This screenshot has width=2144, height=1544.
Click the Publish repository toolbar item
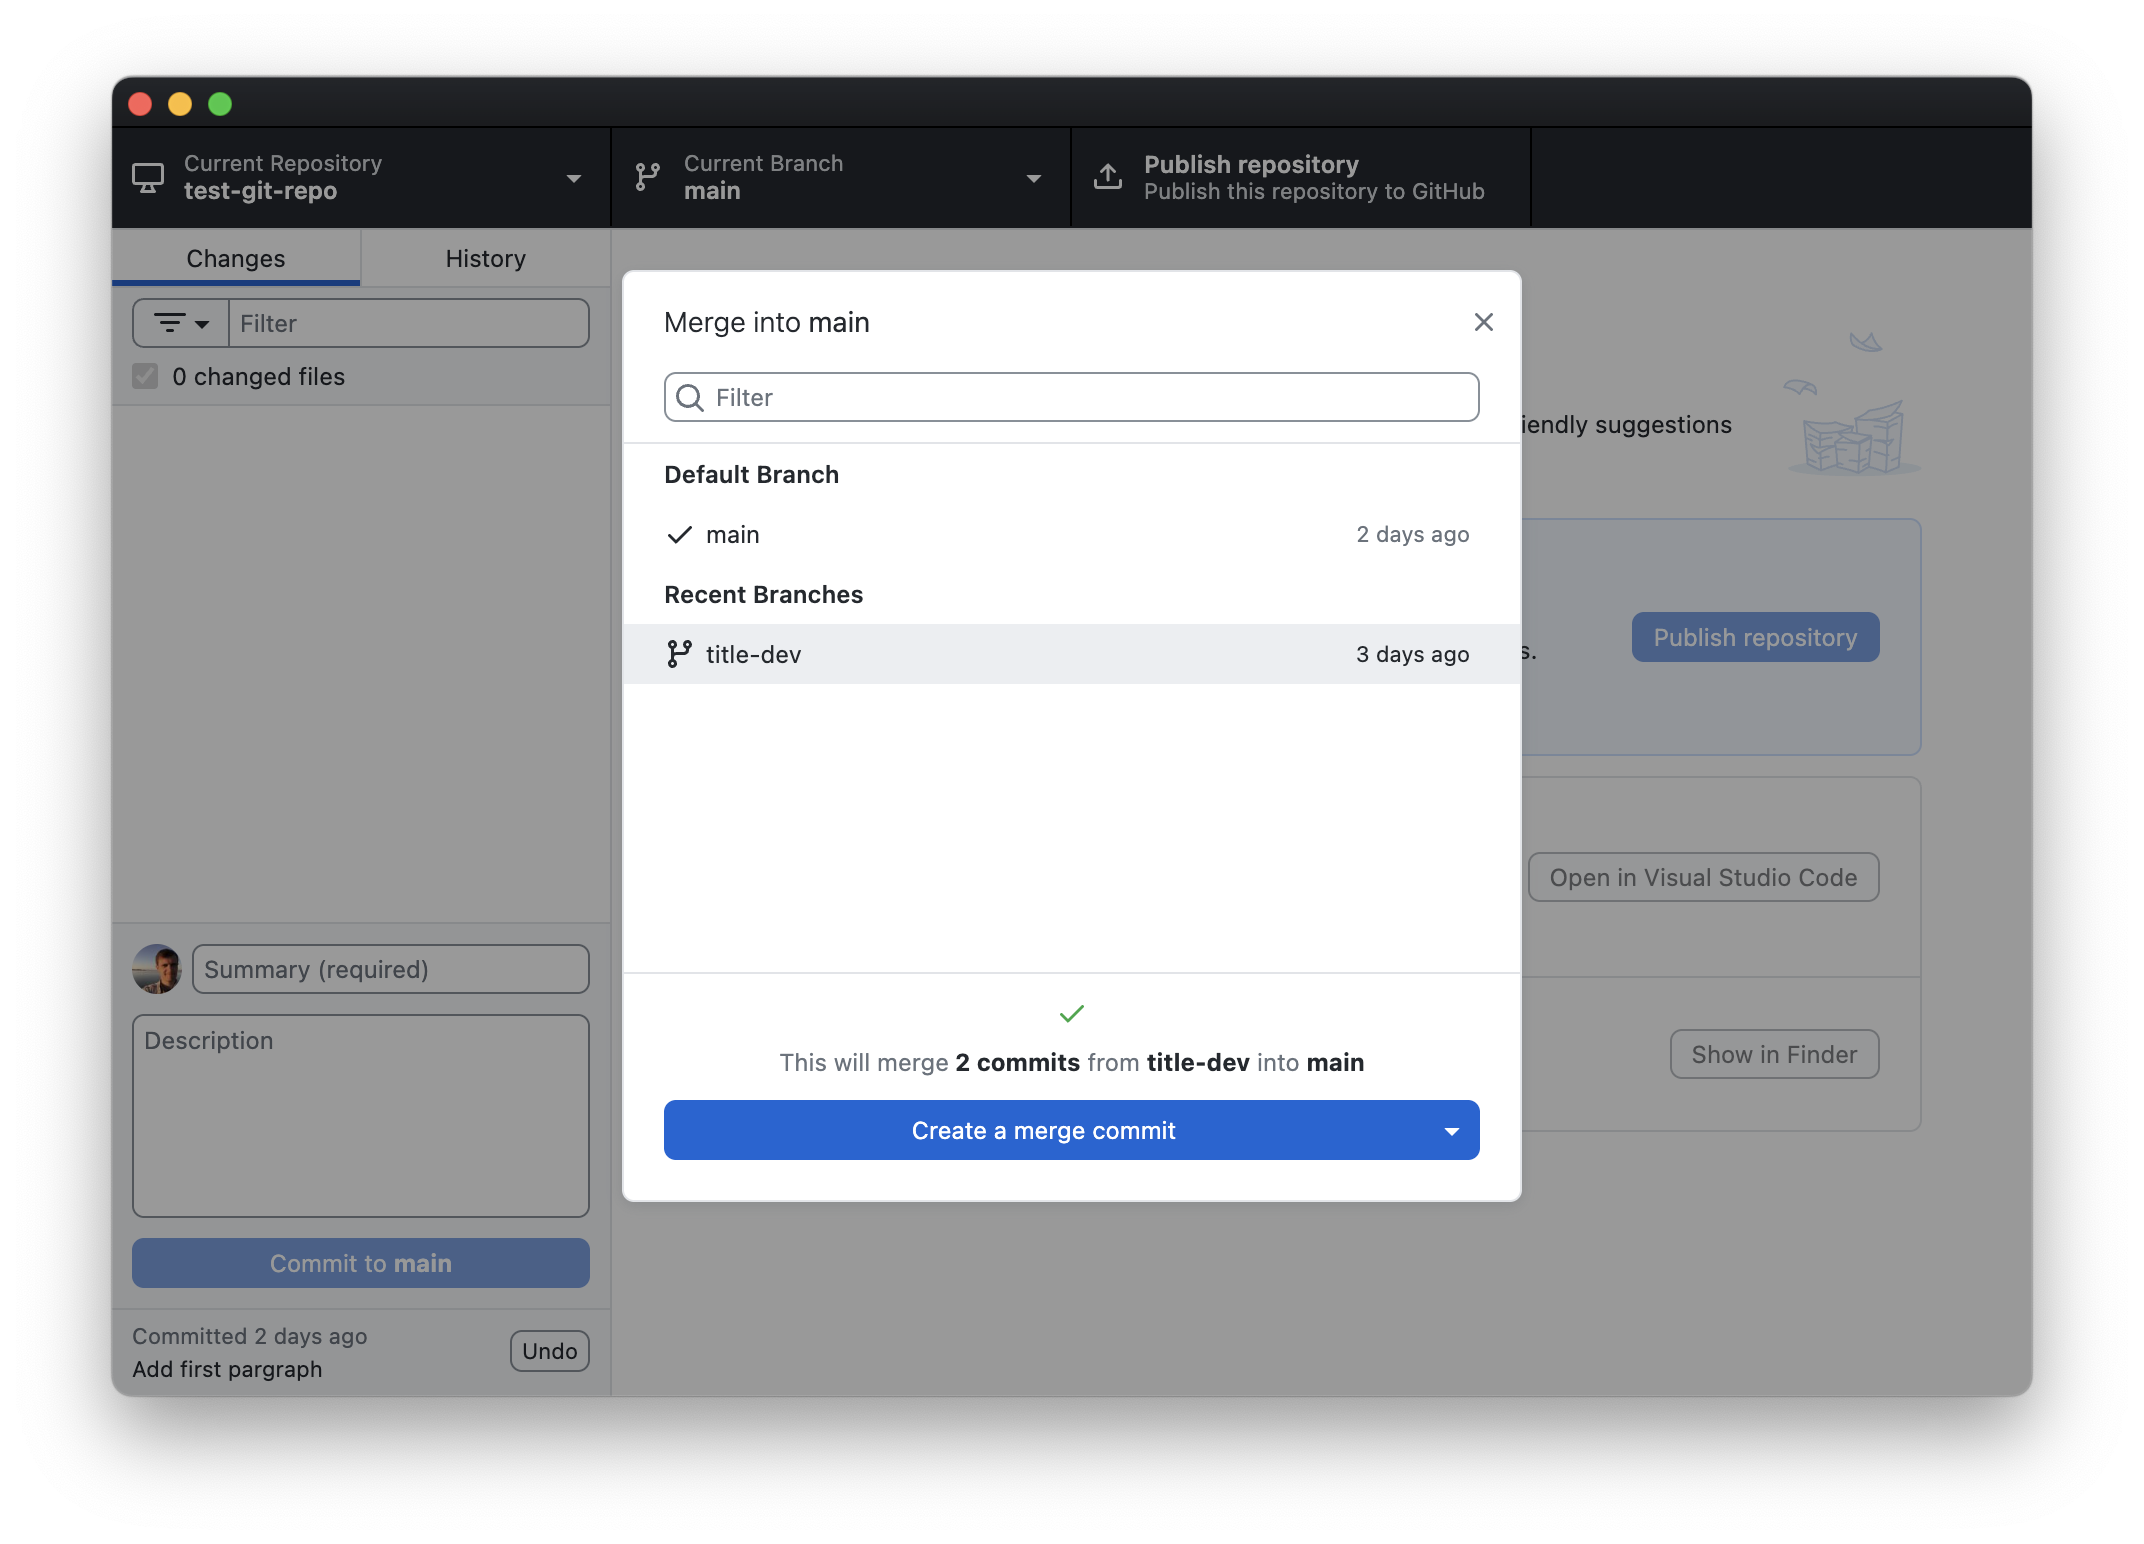1301,178
